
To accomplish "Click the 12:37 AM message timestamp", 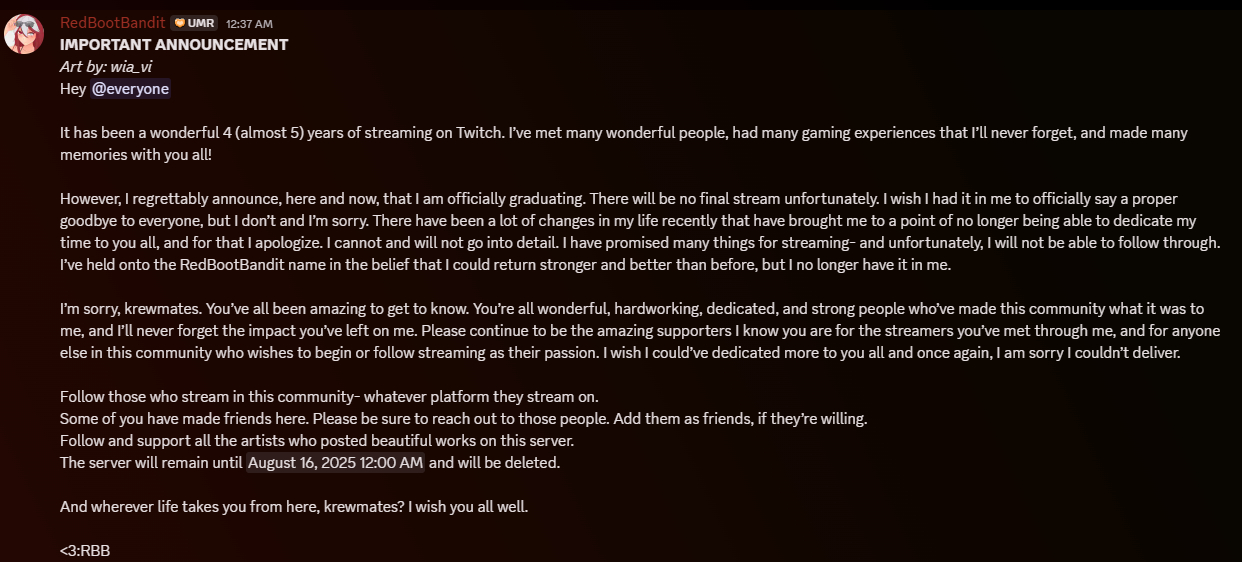I will (249, 23).
